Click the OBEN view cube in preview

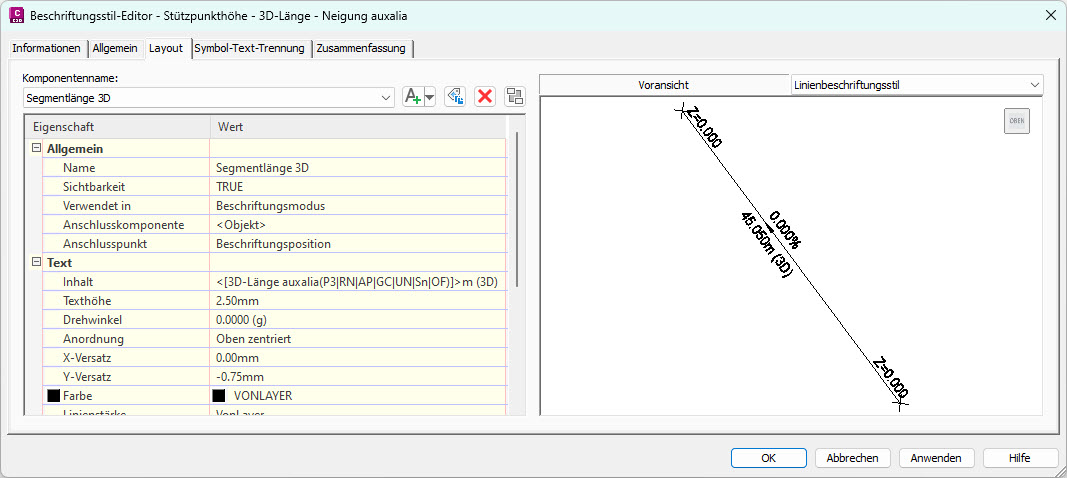pos(1016,121)
